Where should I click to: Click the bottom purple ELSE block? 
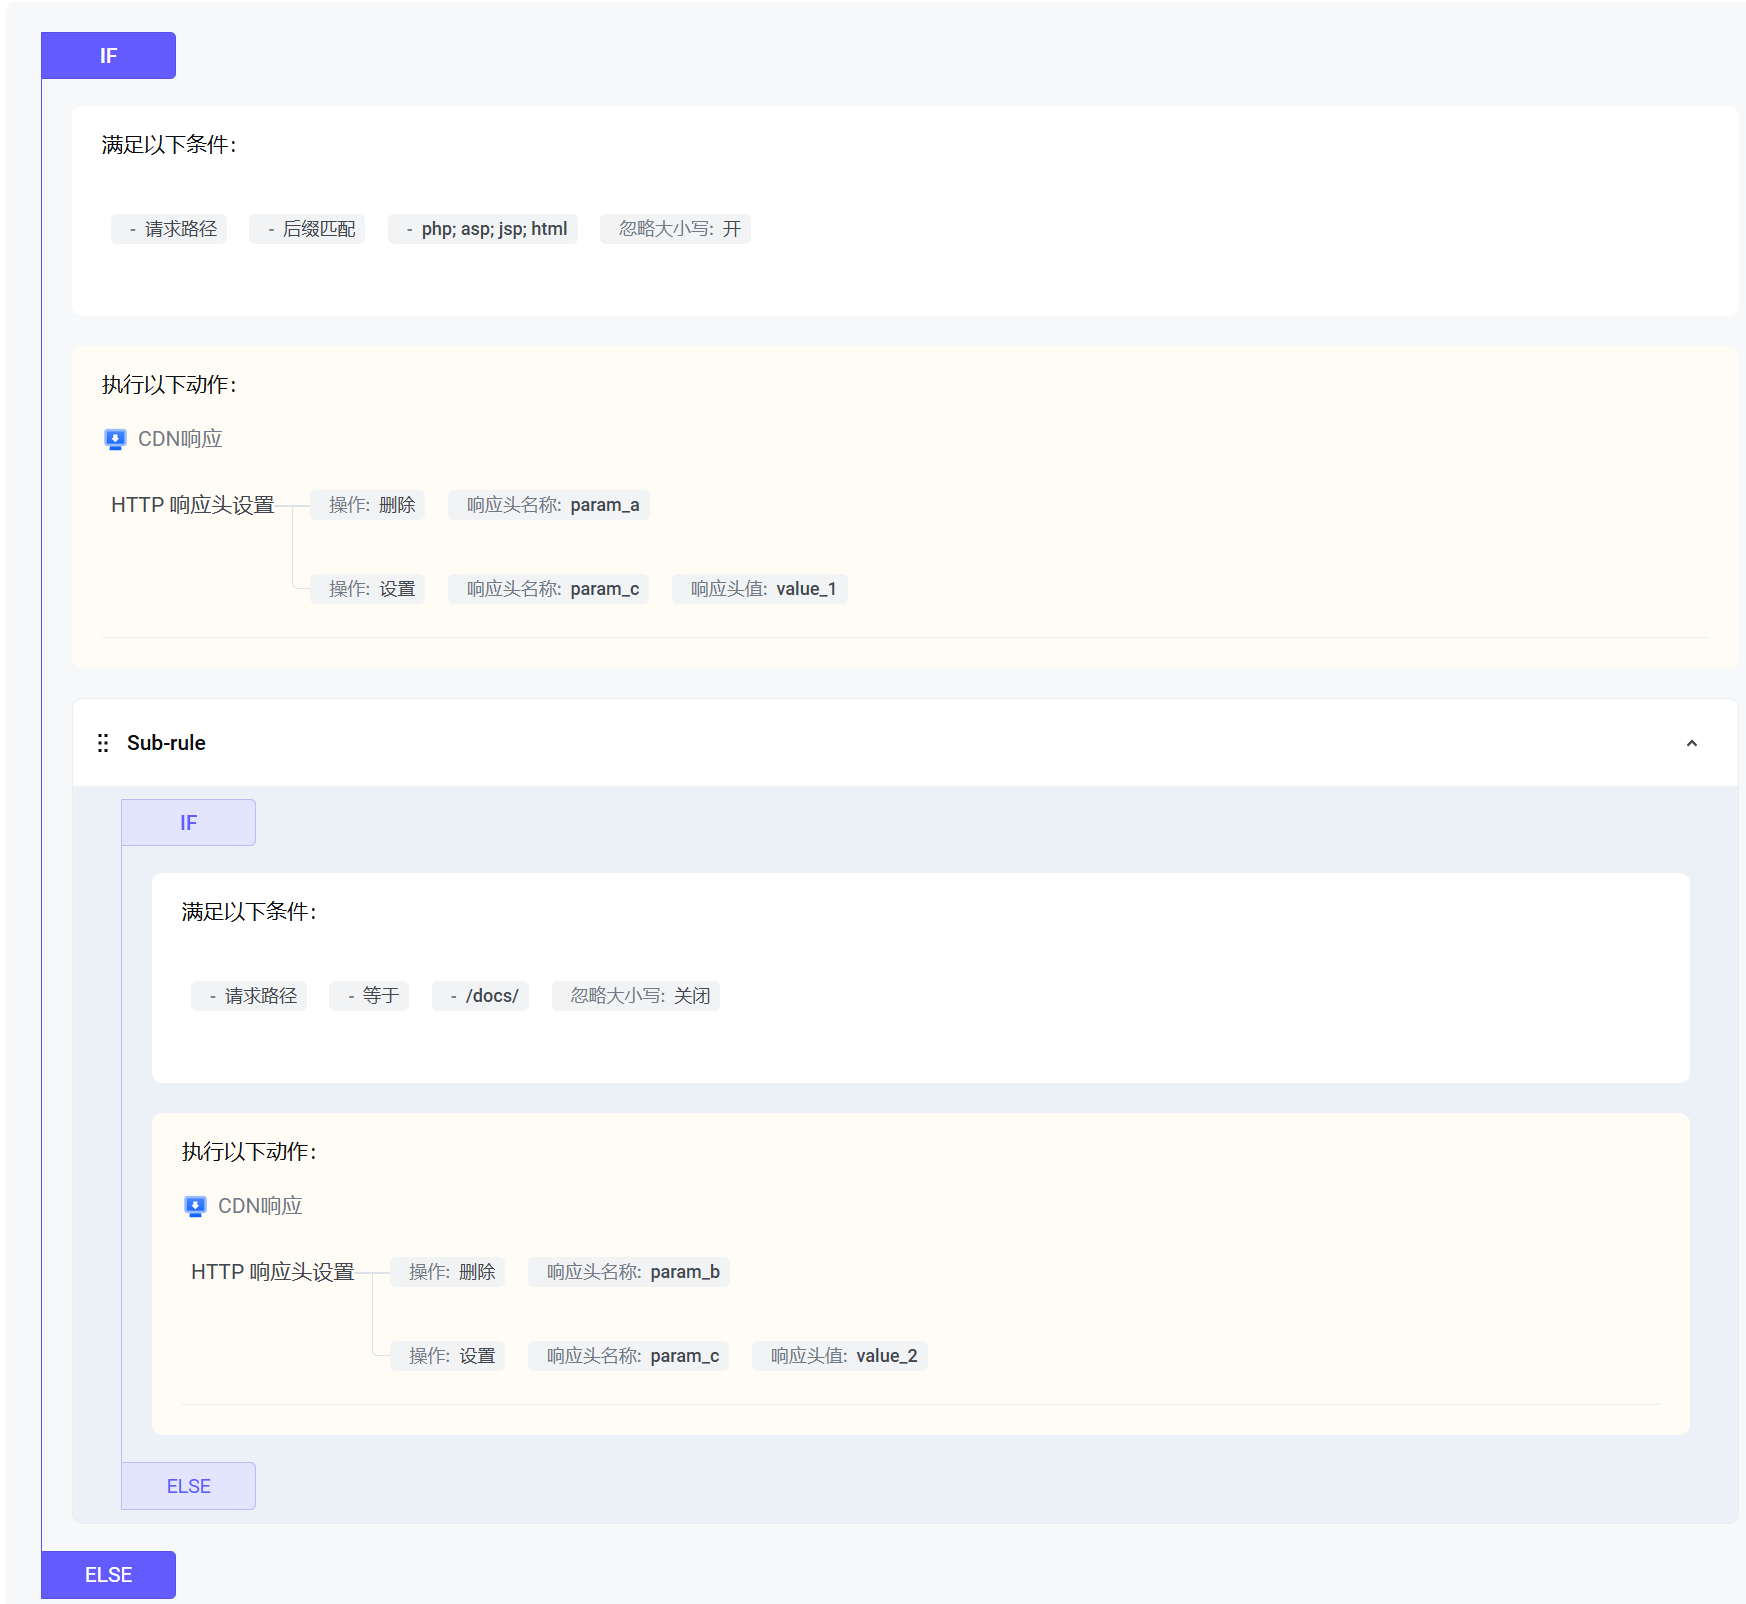(108, 1574)
